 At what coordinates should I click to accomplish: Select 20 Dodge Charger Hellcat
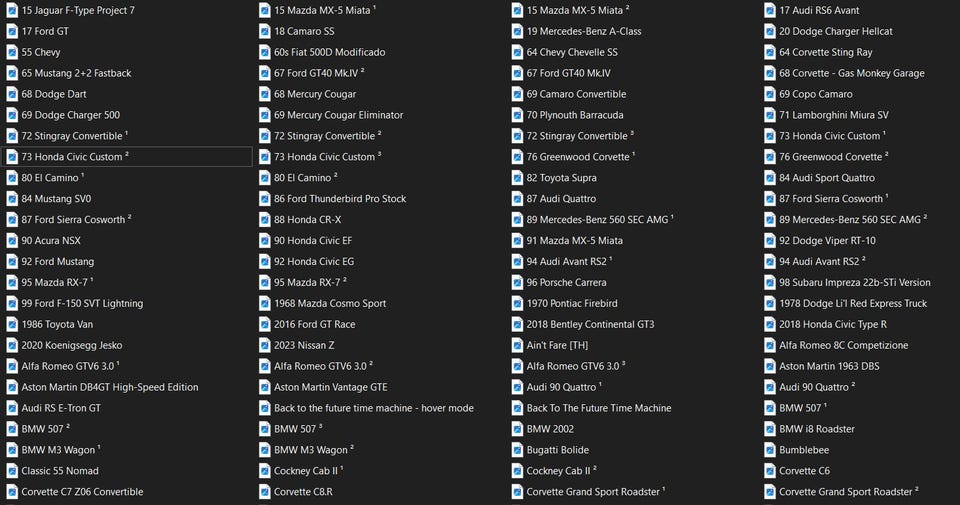pos(836,31)
